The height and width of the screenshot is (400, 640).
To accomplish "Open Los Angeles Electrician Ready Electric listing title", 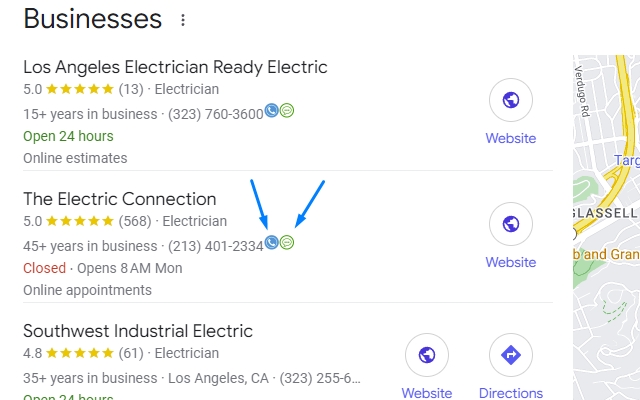I will [175, 68].
